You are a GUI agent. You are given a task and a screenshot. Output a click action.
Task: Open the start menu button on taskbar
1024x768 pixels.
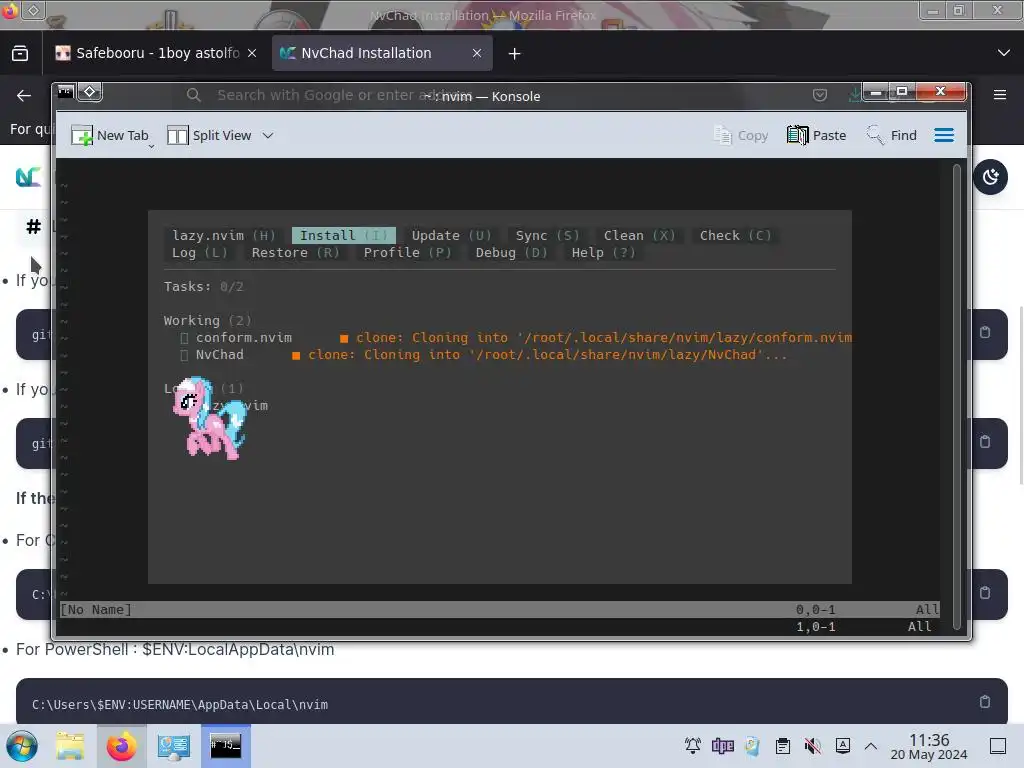tap(22, 746)
